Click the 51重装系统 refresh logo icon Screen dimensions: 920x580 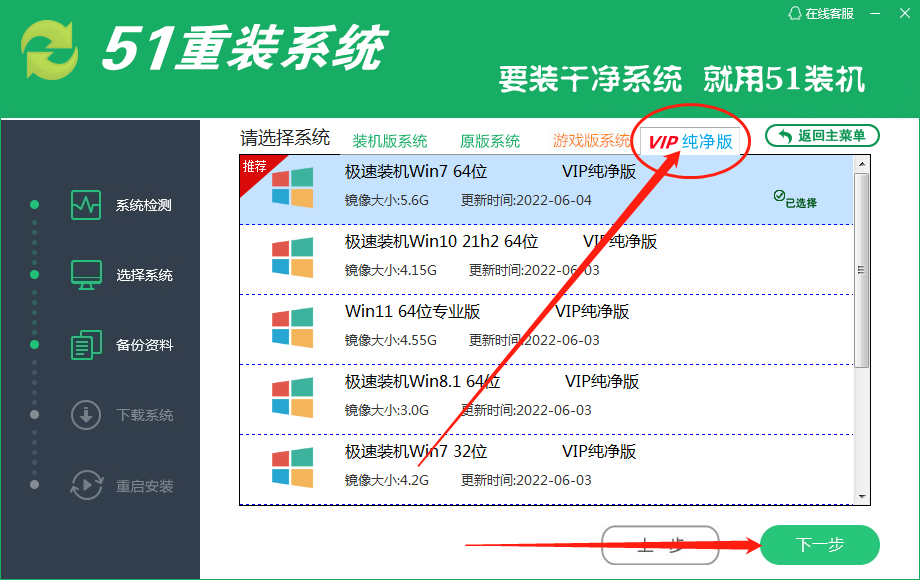point(49,50)
